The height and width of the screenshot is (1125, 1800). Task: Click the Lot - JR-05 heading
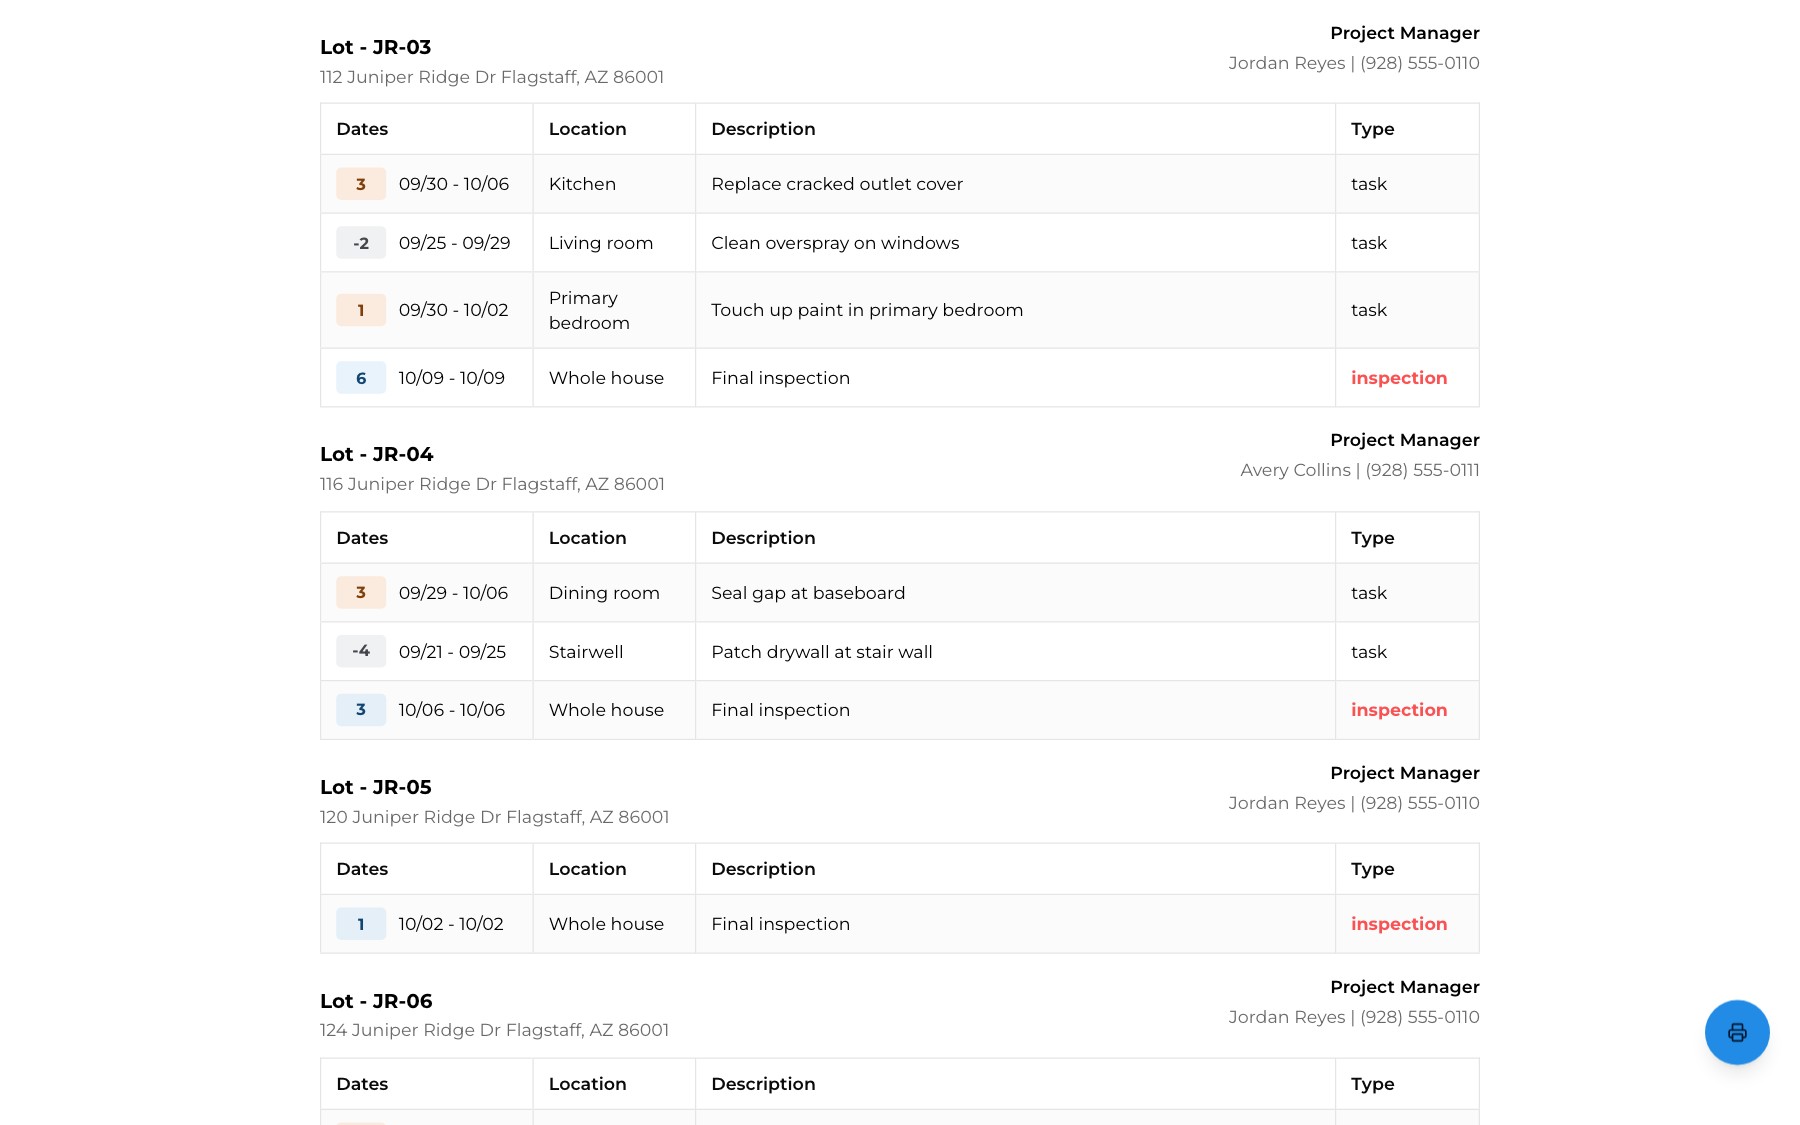[x=376, y=787]
